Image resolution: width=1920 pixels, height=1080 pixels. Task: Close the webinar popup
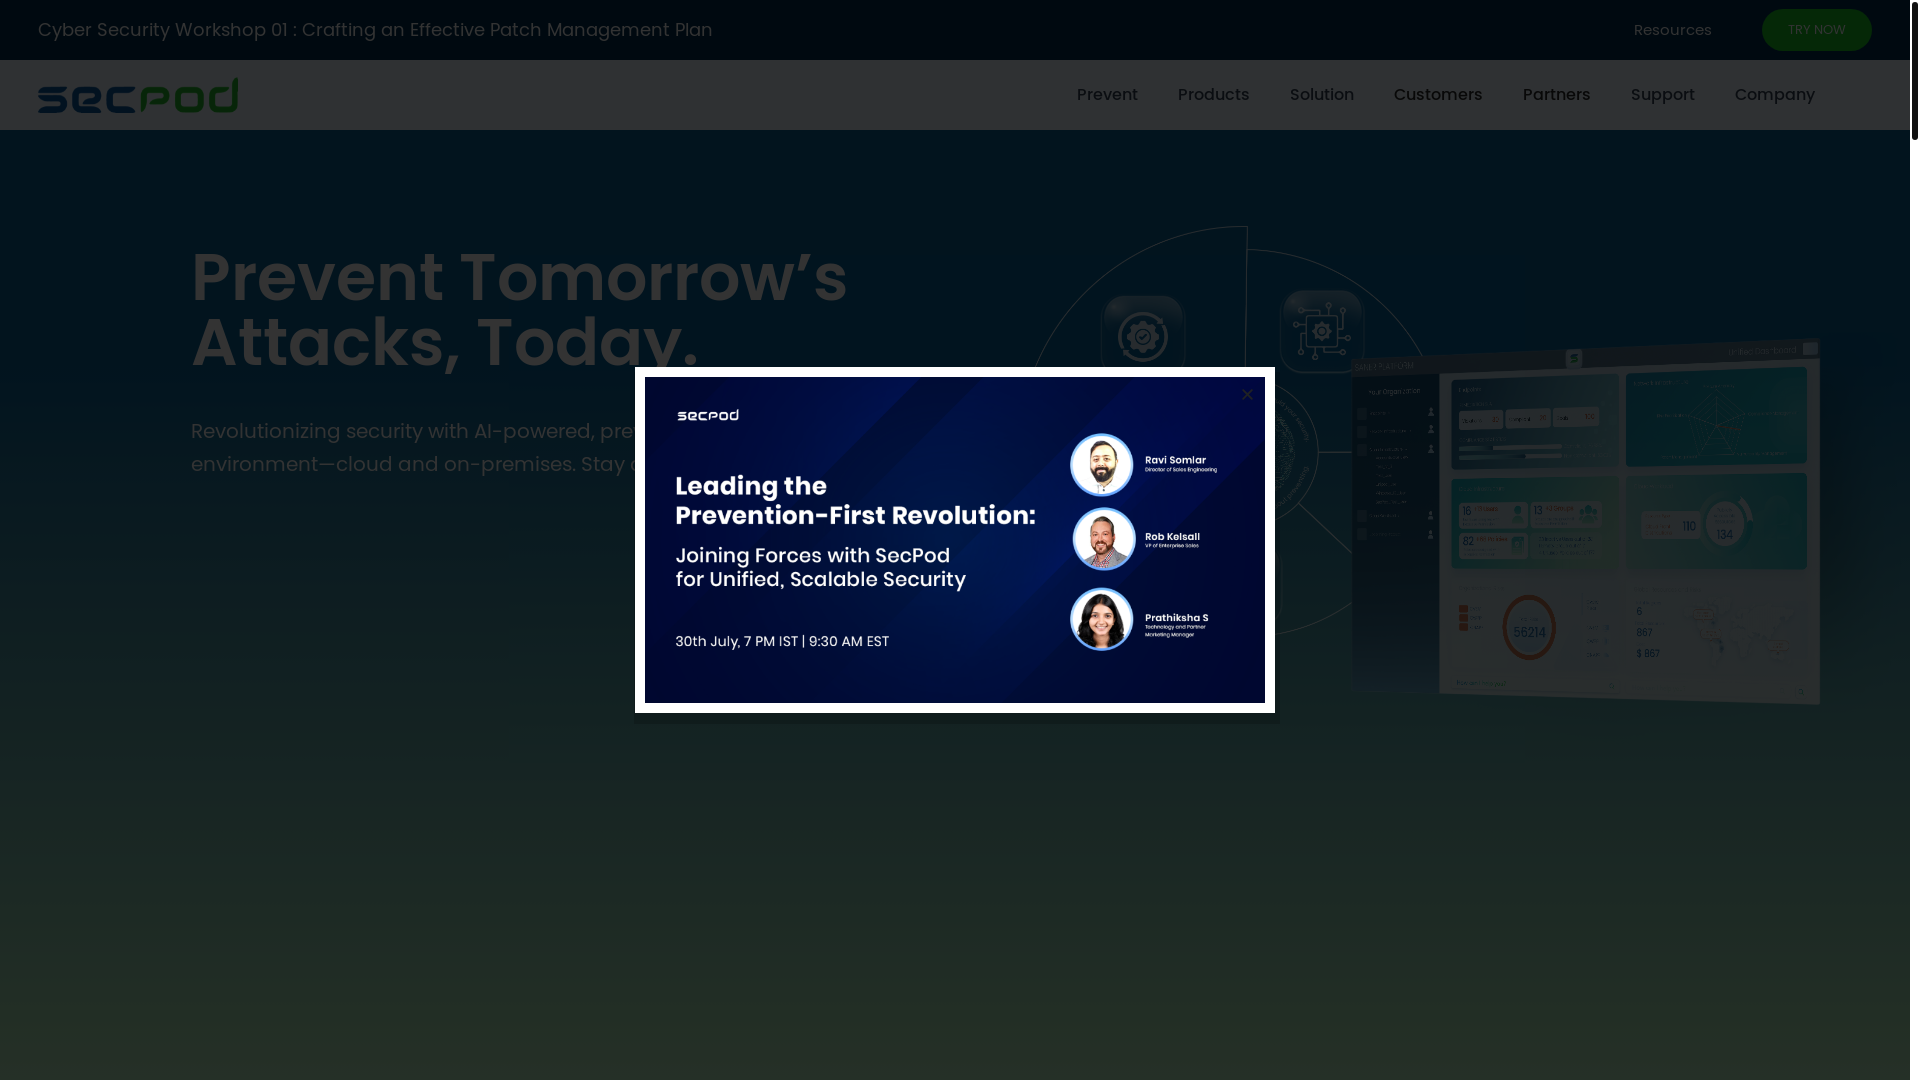click(1247, 395)
